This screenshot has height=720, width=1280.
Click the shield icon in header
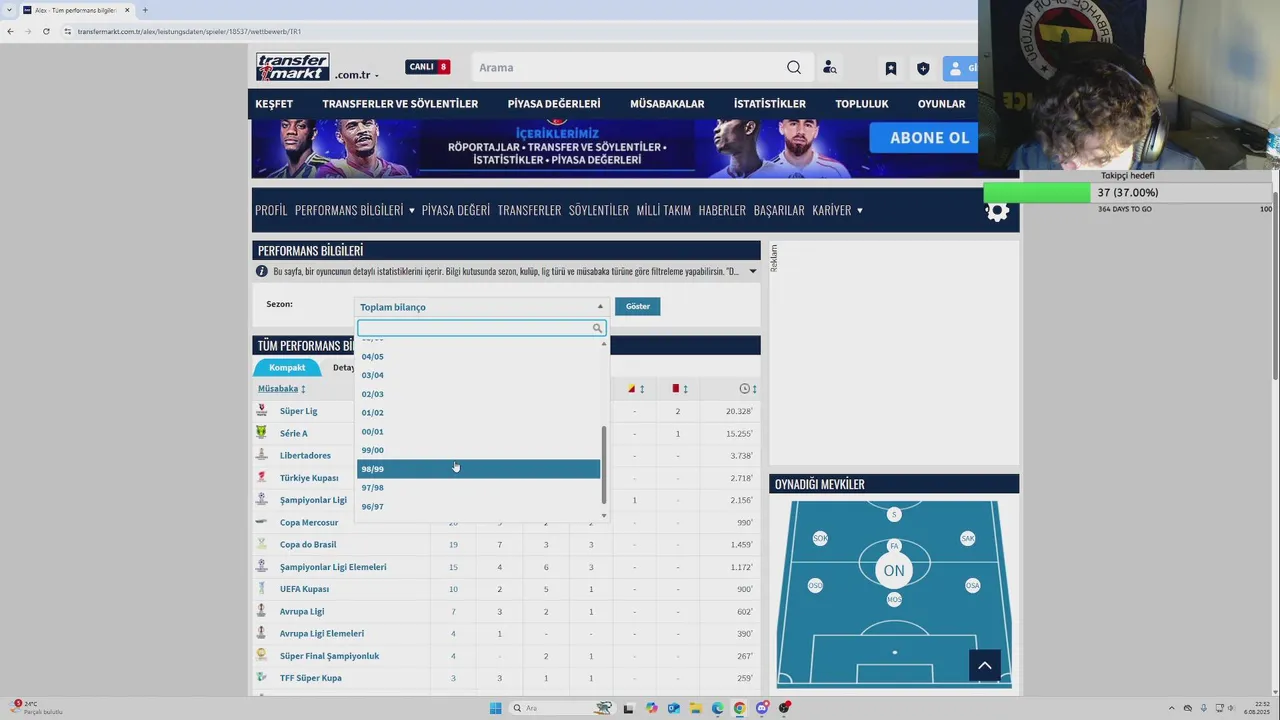click(923, 68)
